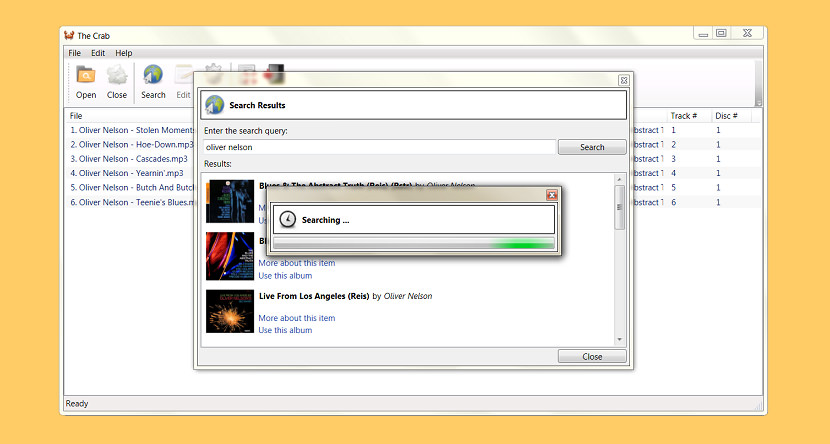This screenshot has height=444, width=830.
Task: Open More about this item for second album
Action: pos(296,263)
